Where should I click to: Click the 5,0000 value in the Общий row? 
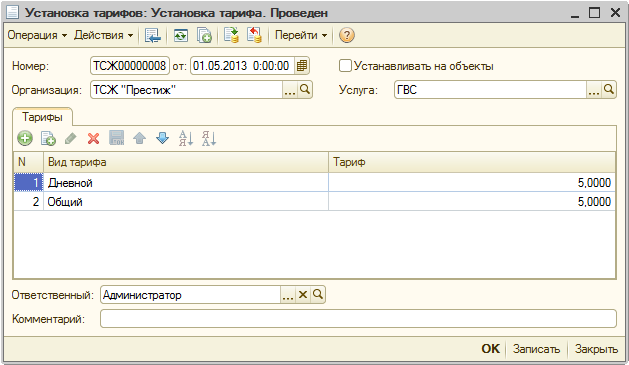(594, 202)
